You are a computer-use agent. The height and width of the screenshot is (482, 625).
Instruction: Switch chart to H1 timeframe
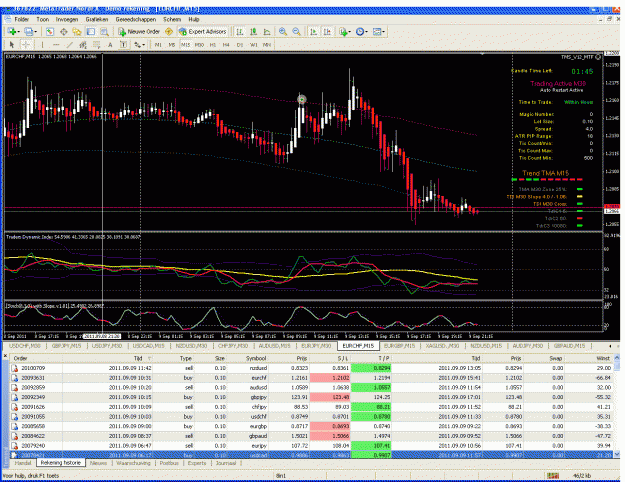pyautogui.click(x=213, y=45)
